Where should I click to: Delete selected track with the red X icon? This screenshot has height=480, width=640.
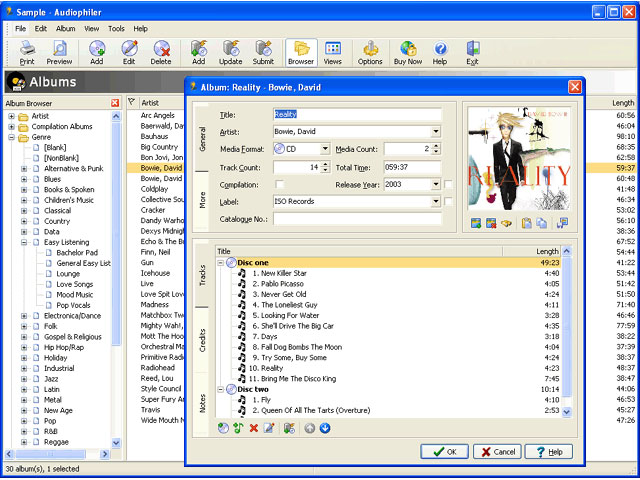point(254,428)
